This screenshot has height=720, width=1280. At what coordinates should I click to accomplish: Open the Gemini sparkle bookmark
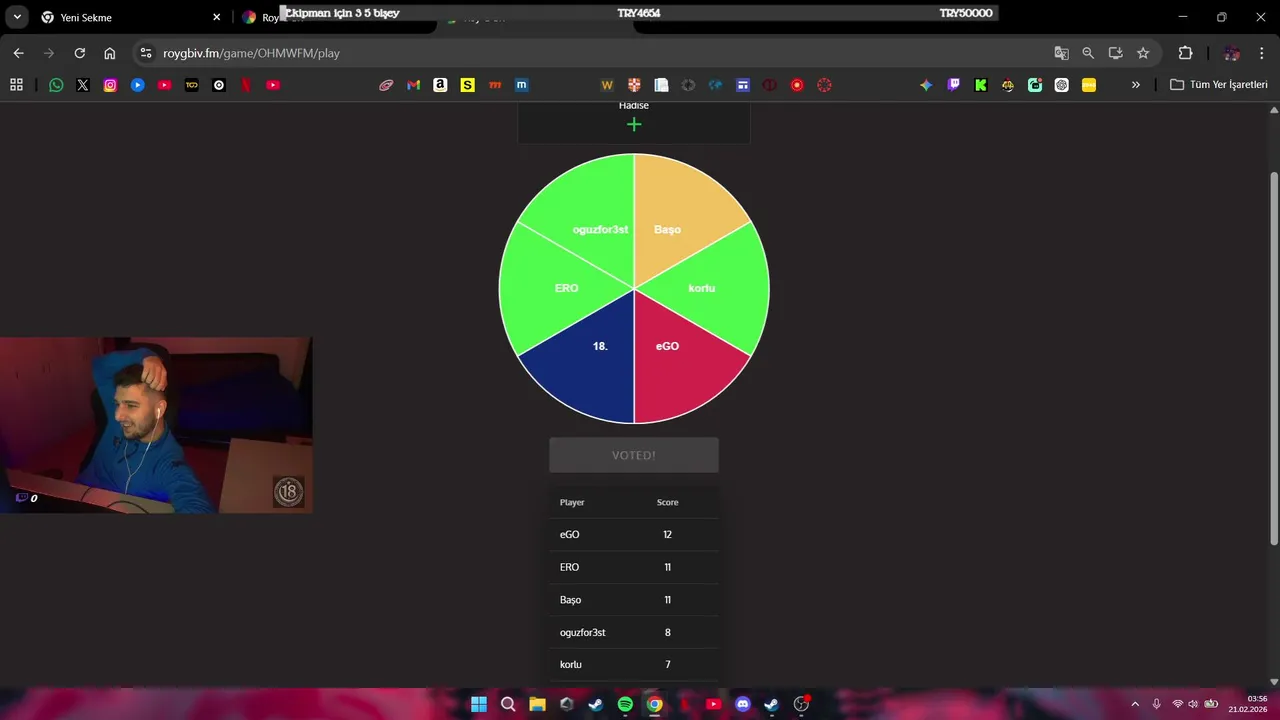point(926,85)
